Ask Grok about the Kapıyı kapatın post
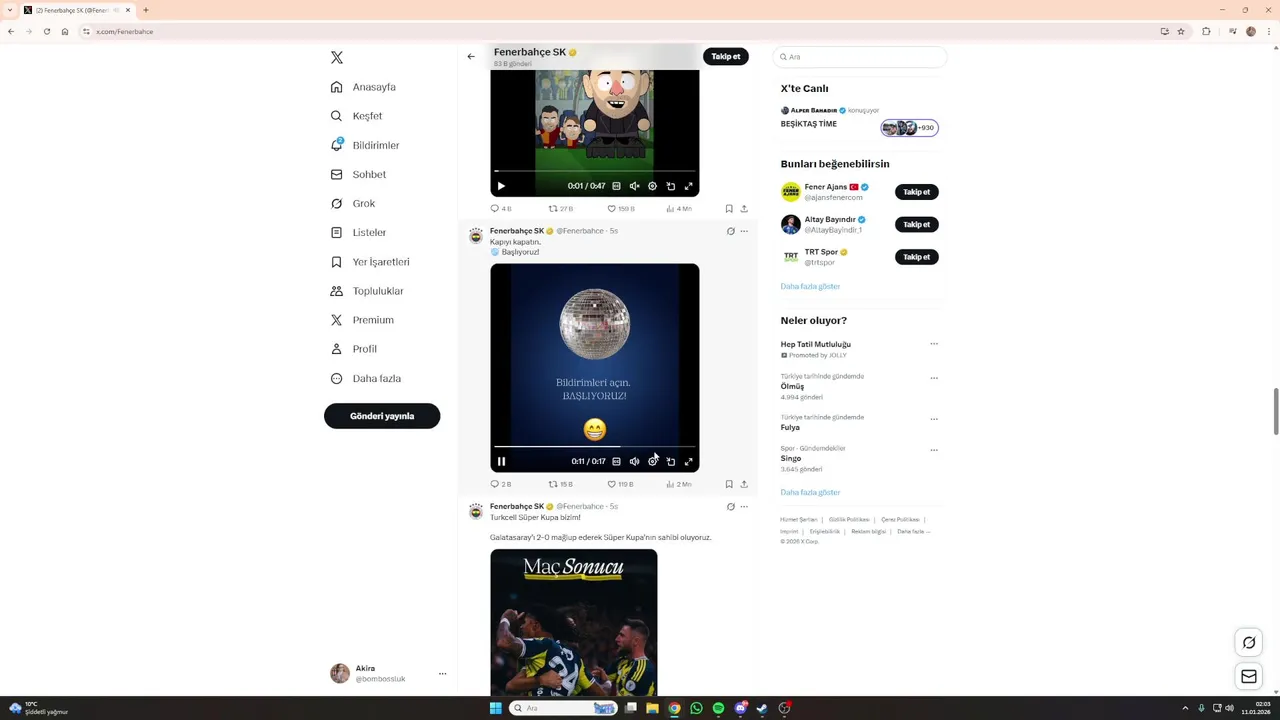This screenshot has width=1280, height=720. coord(731,231)
